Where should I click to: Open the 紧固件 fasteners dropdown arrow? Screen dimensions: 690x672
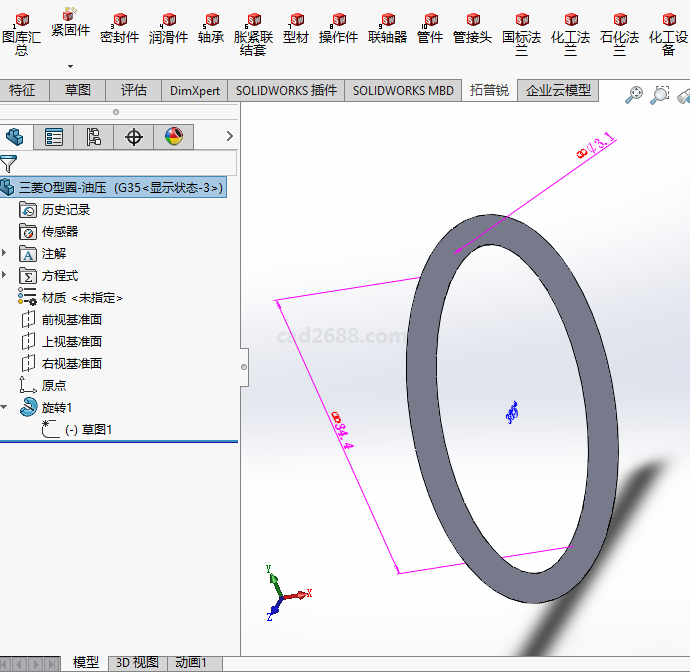point(70,66)
